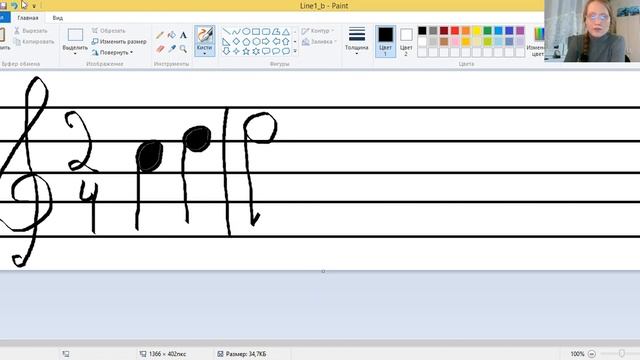Choose the oval shape
Viewport: 640px width, 360px height.
tap(246, 31)
